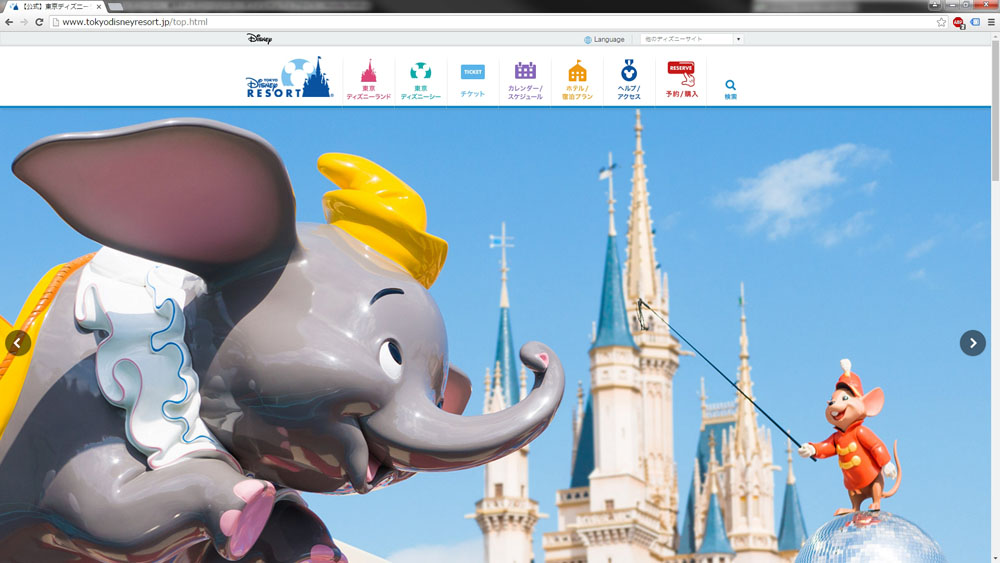This screenshot has width=1000, height=563.
Task: Click the browser forward arrow
Action: tap(24, 22)
